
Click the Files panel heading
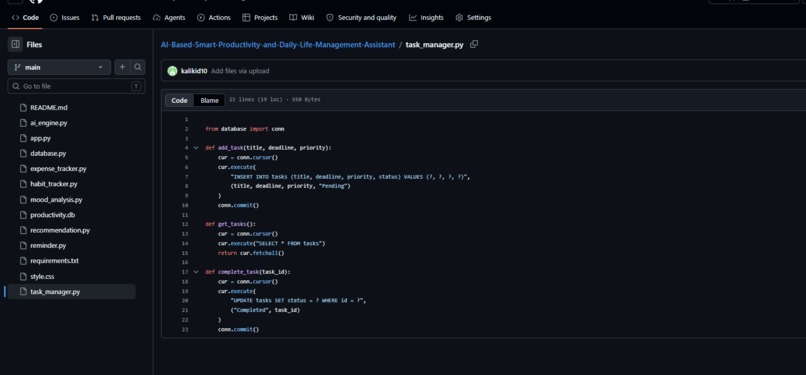tap(34, 45)
